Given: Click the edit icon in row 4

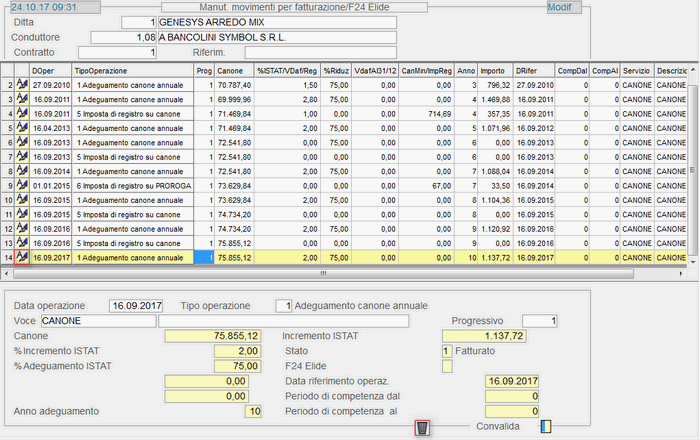Looking at the screenshot, I should tap(22, 113).
